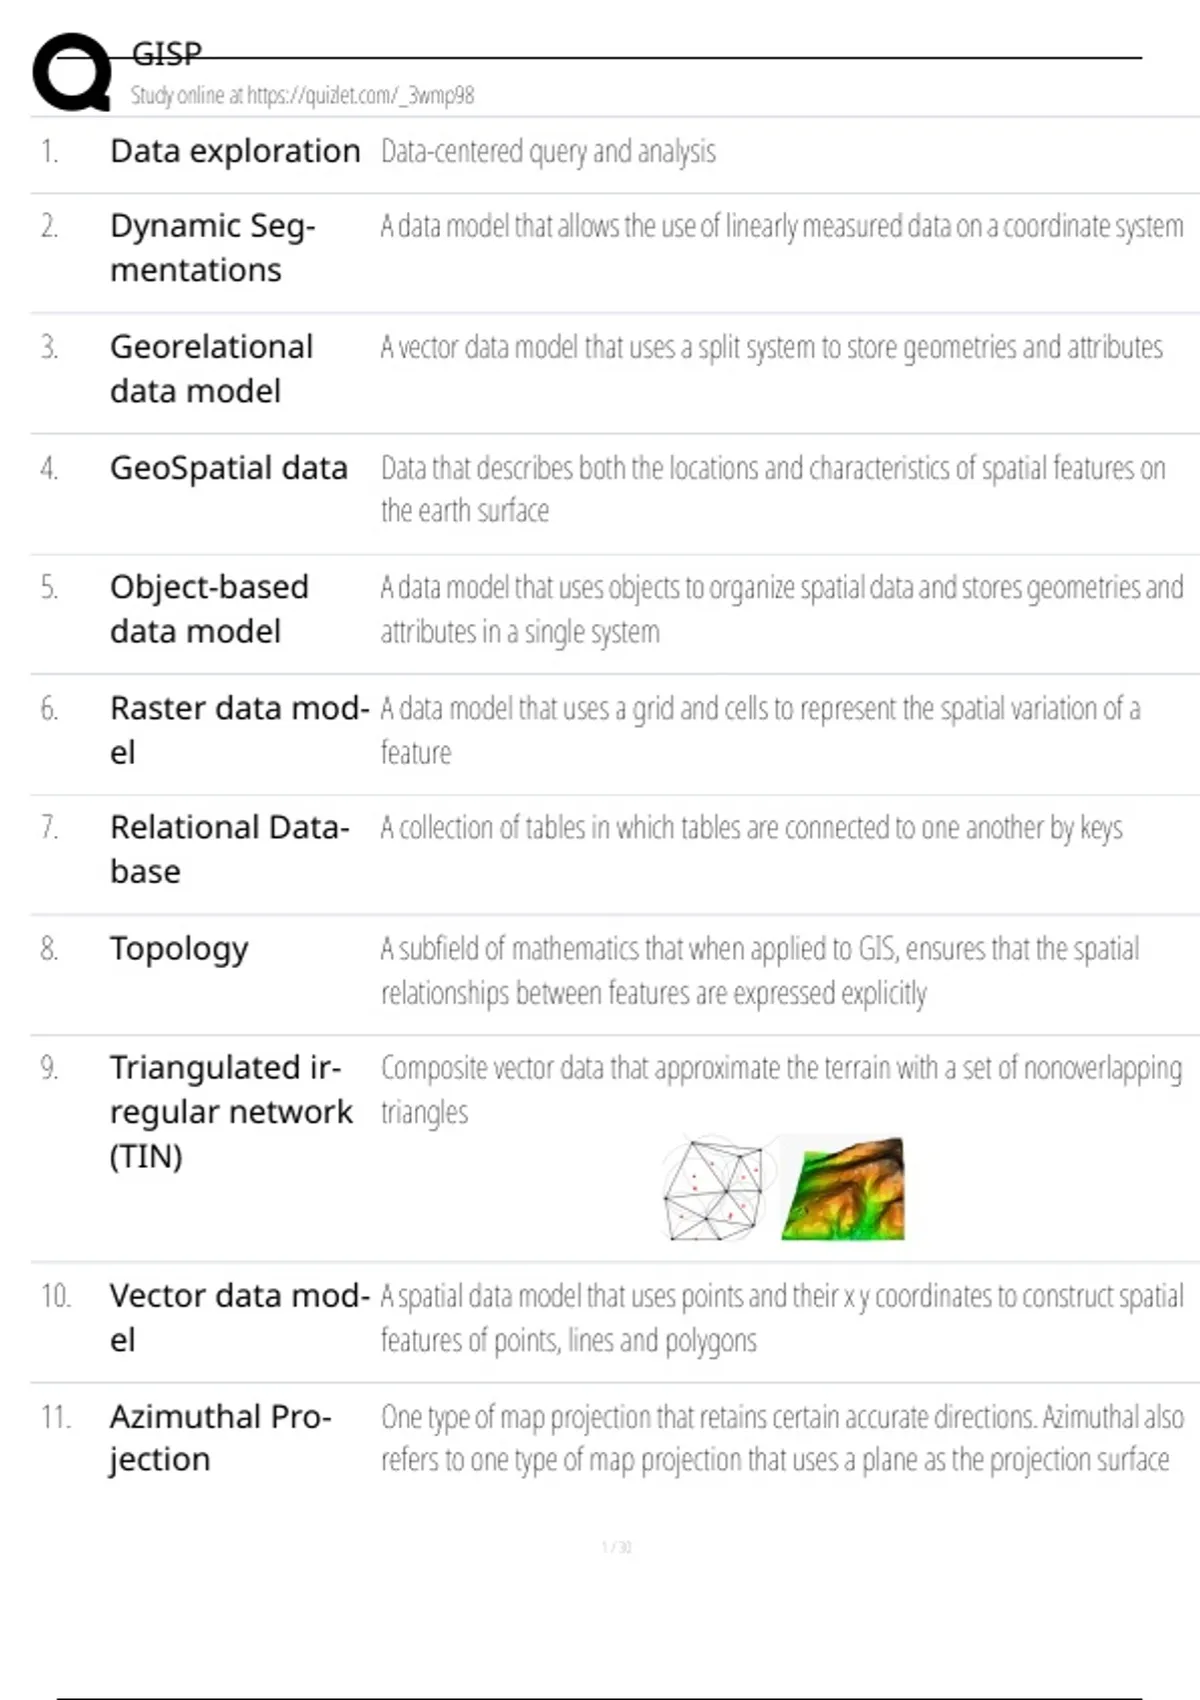Image resolution: width=1200 pixels, height=1700 pixels.
Task: Click the Georelational data model term
Action: click(211, 368)
